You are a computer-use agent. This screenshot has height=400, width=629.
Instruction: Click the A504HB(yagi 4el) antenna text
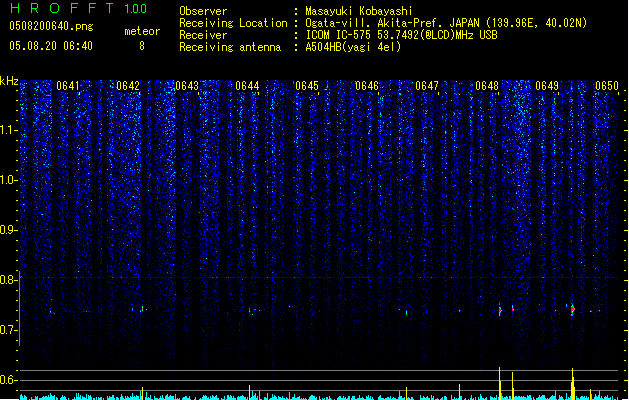353,47
